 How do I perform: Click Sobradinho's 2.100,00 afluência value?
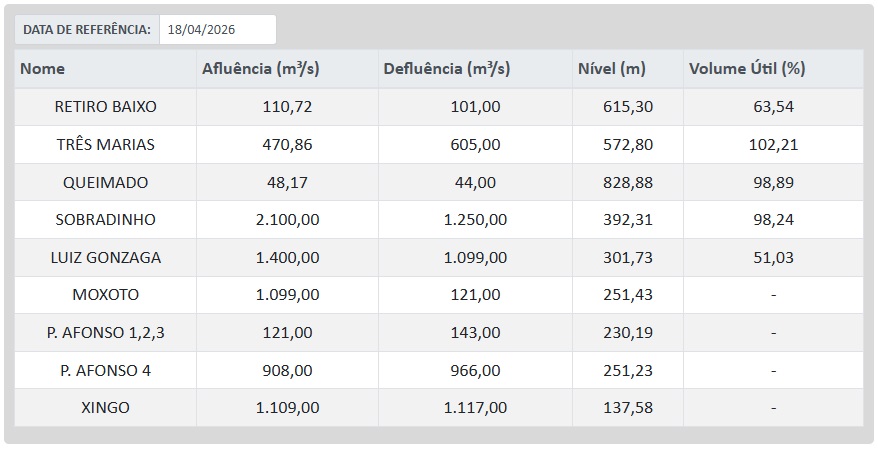[x=287, y=220]
